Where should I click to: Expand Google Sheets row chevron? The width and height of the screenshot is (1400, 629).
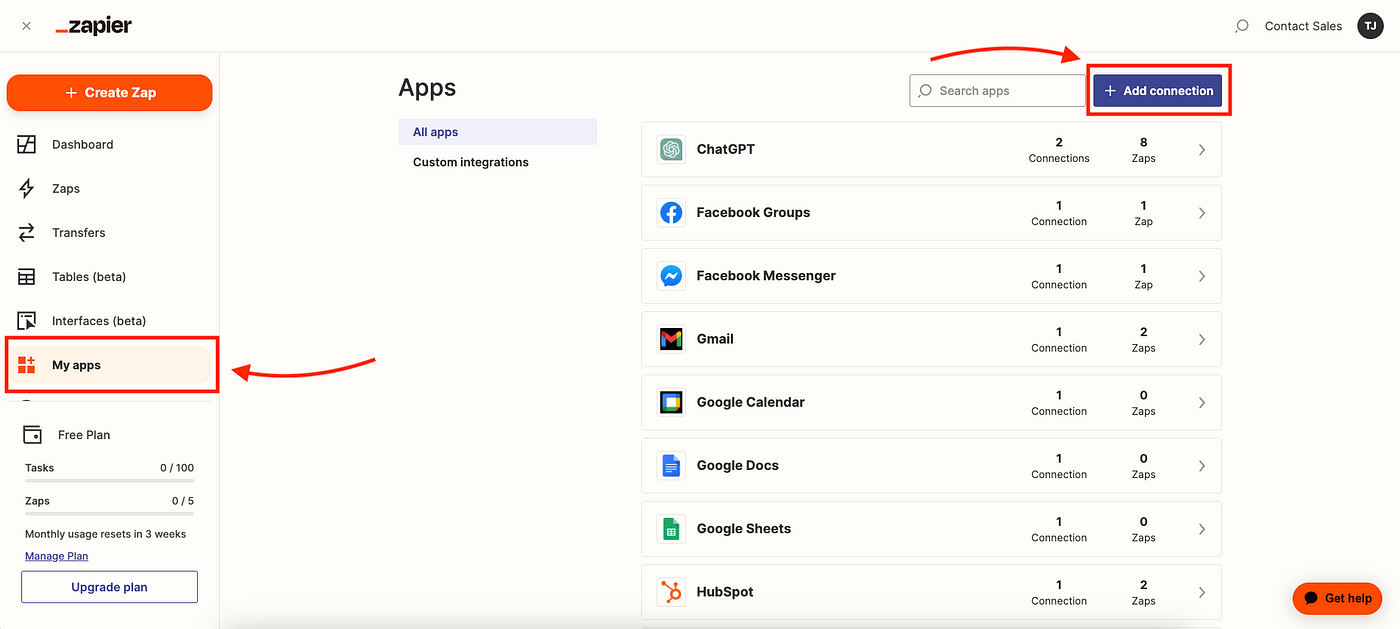(x=1202, y=528)
